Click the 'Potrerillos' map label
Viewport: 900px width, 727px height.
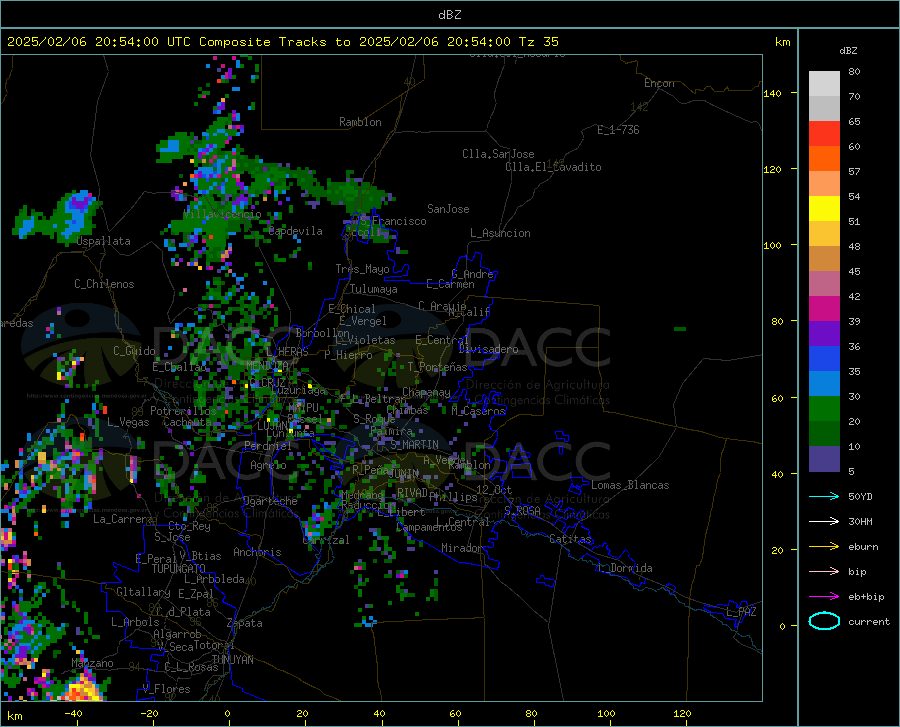(183, 411)
